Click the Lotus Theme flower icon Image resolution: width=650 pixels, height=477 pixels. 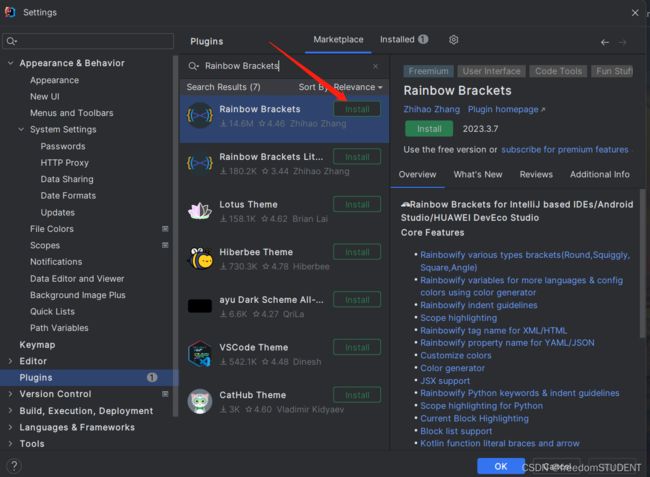click(x=200, y=211)
